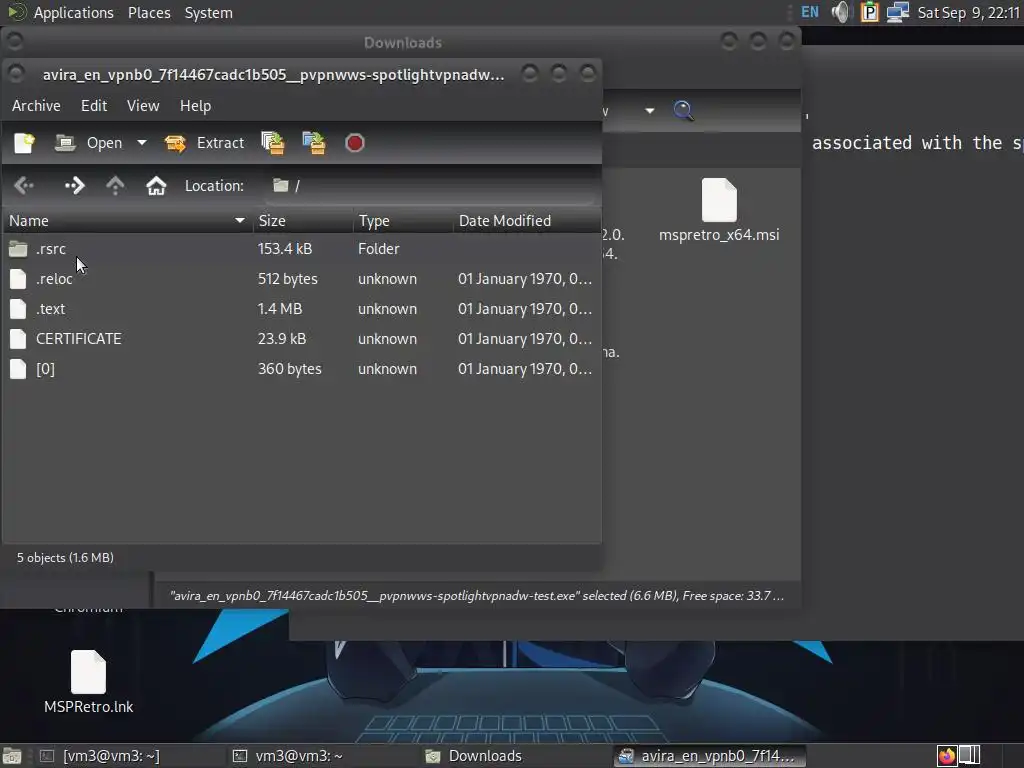This screenshot has height=768, width=1024.
Task: Click the Location path field
Action: click(431, 186)
